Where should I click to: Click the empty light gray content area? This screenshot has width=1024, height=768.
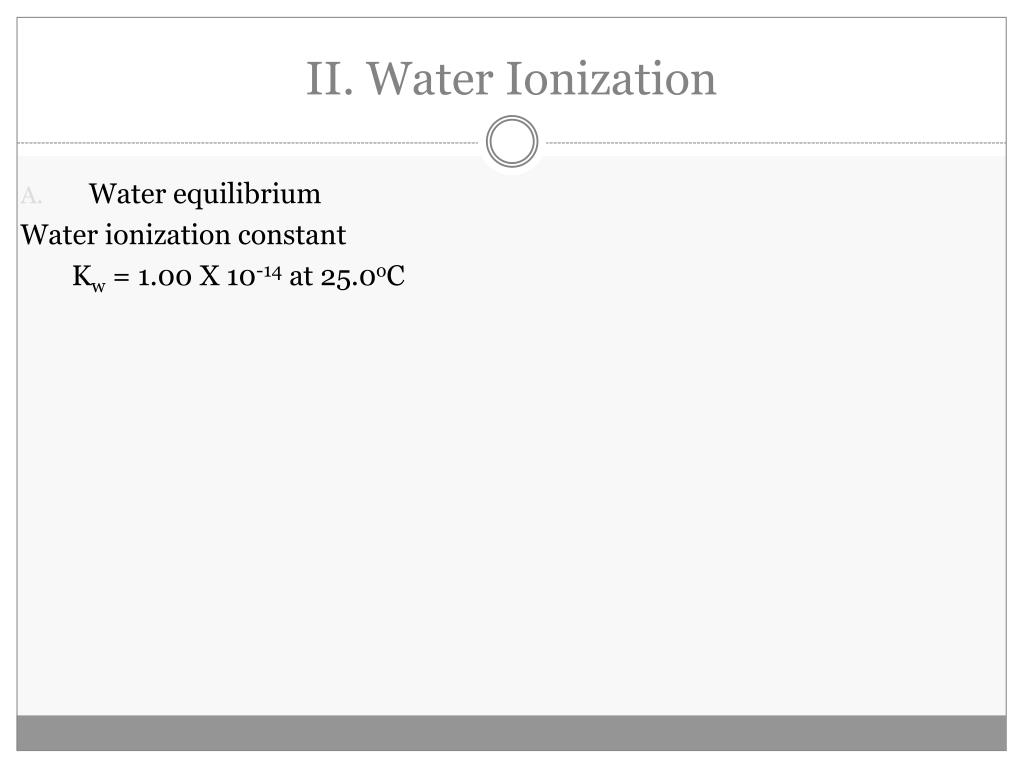coord(511,496)
